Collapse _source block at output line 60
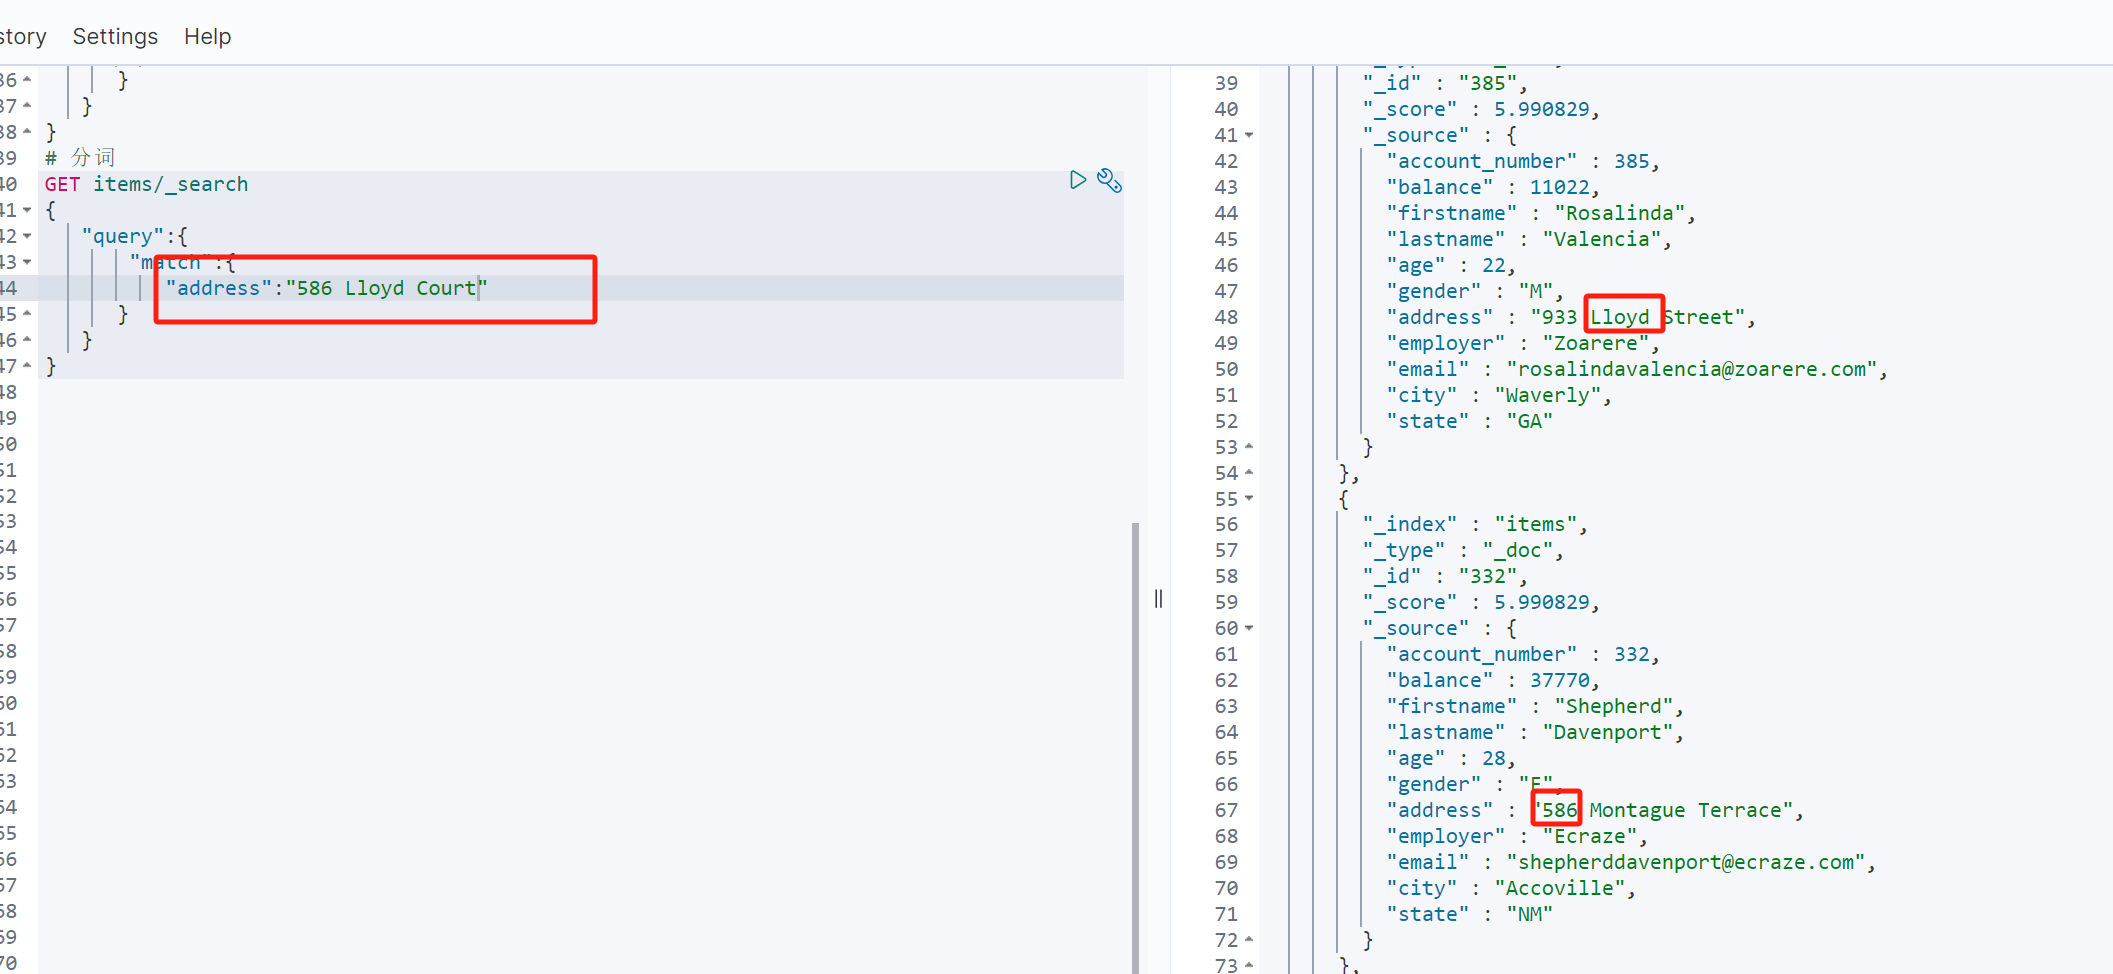 click(1249, 628)
